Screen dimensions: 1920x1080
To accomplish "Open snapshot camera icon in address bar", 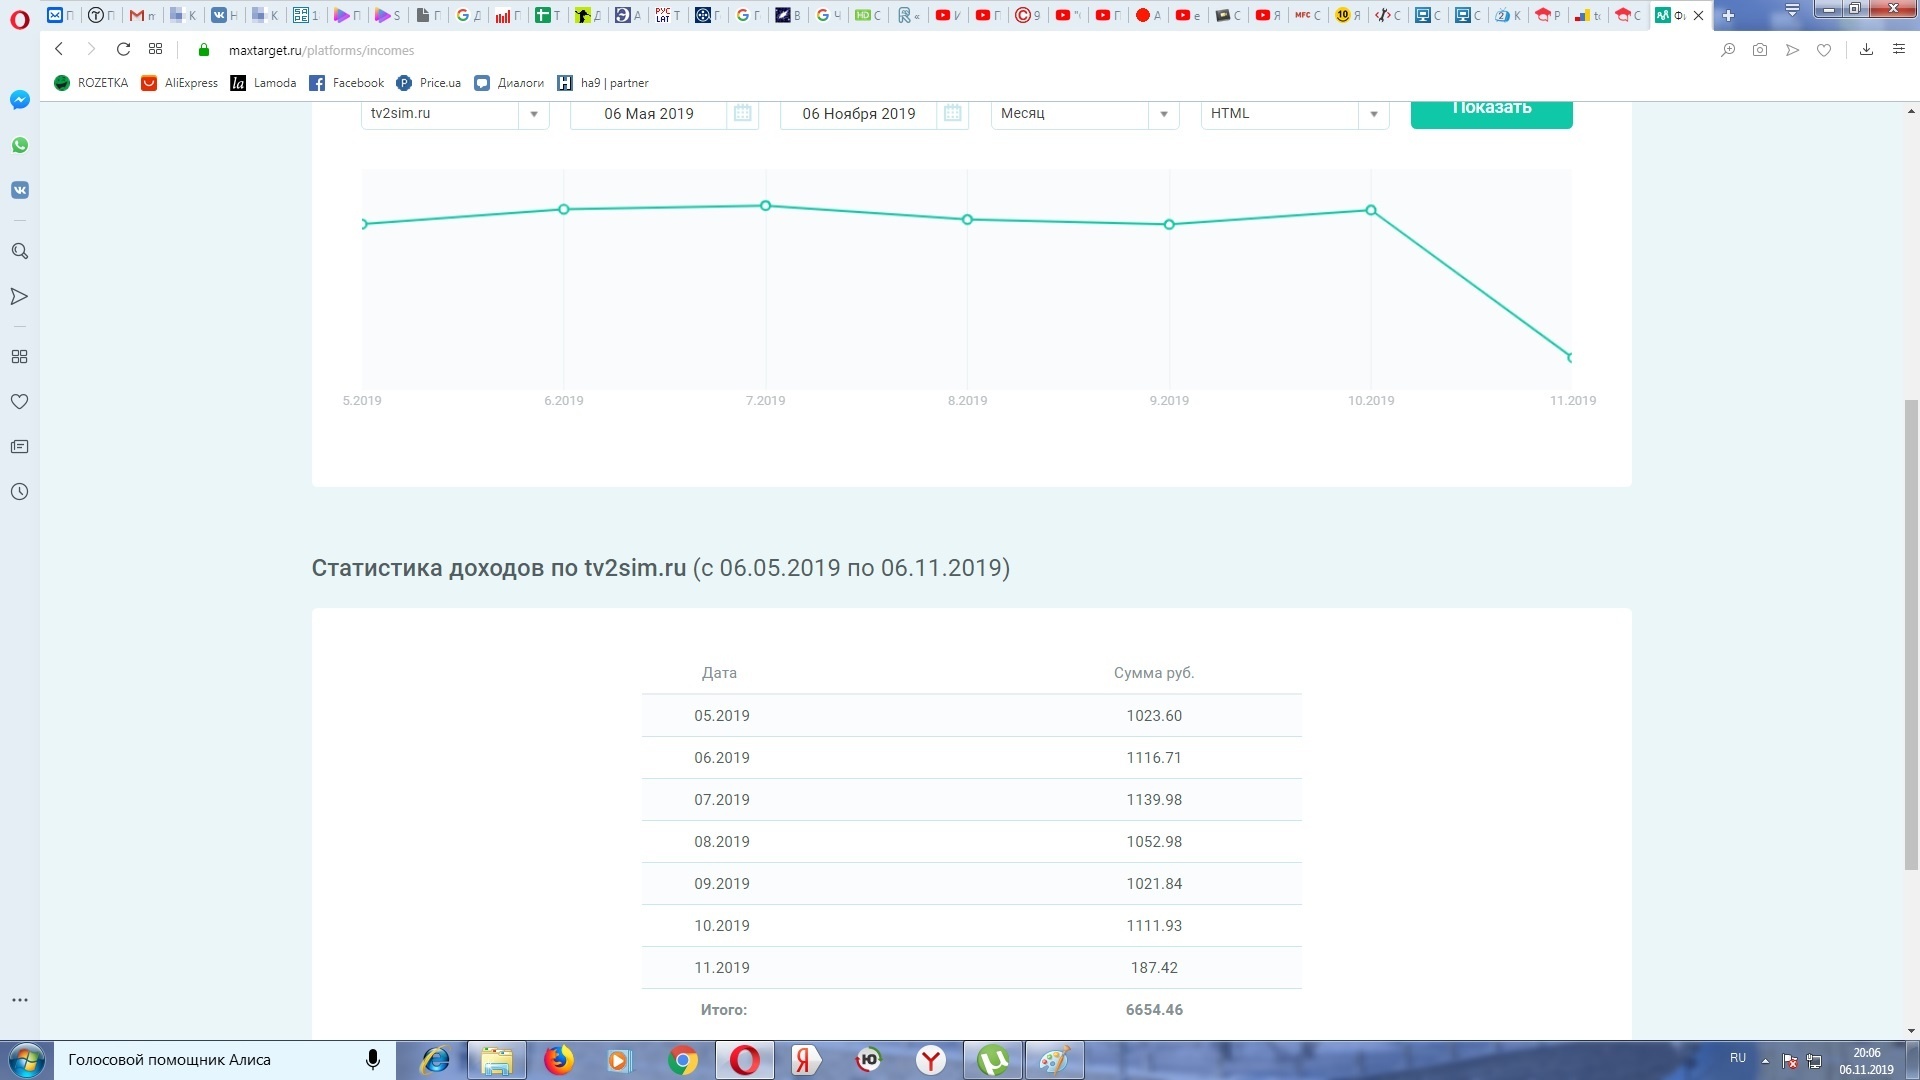I will [x=1760, y=50].
